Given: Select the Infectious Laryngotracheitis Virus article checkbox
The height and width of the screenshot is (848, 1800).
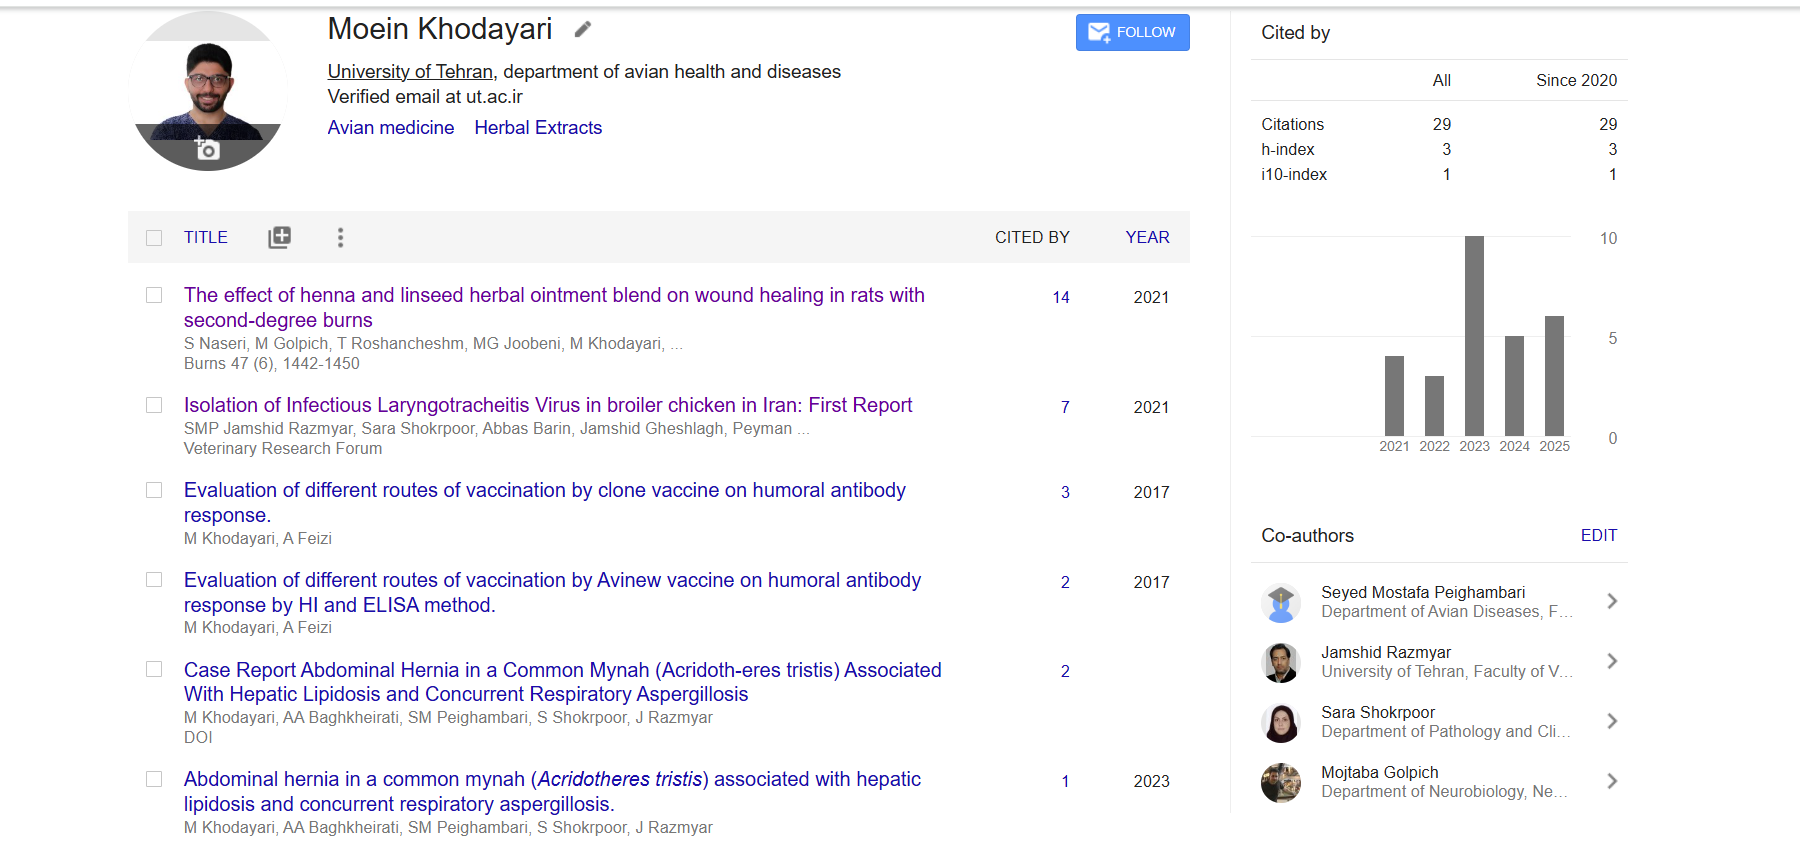Looking at the screenshot, I should point(154,405).
